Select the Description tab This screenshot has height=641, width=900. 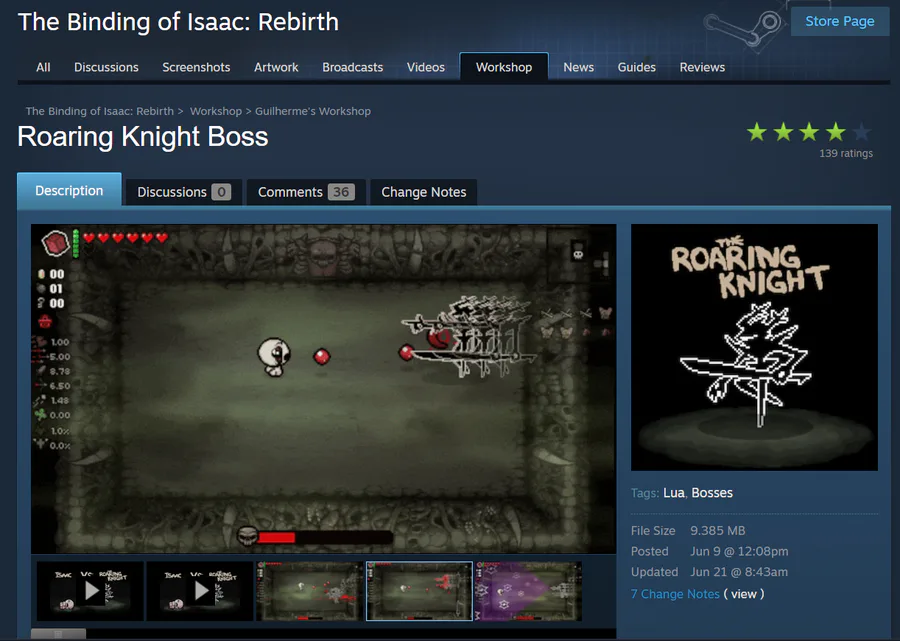[69, 190]
